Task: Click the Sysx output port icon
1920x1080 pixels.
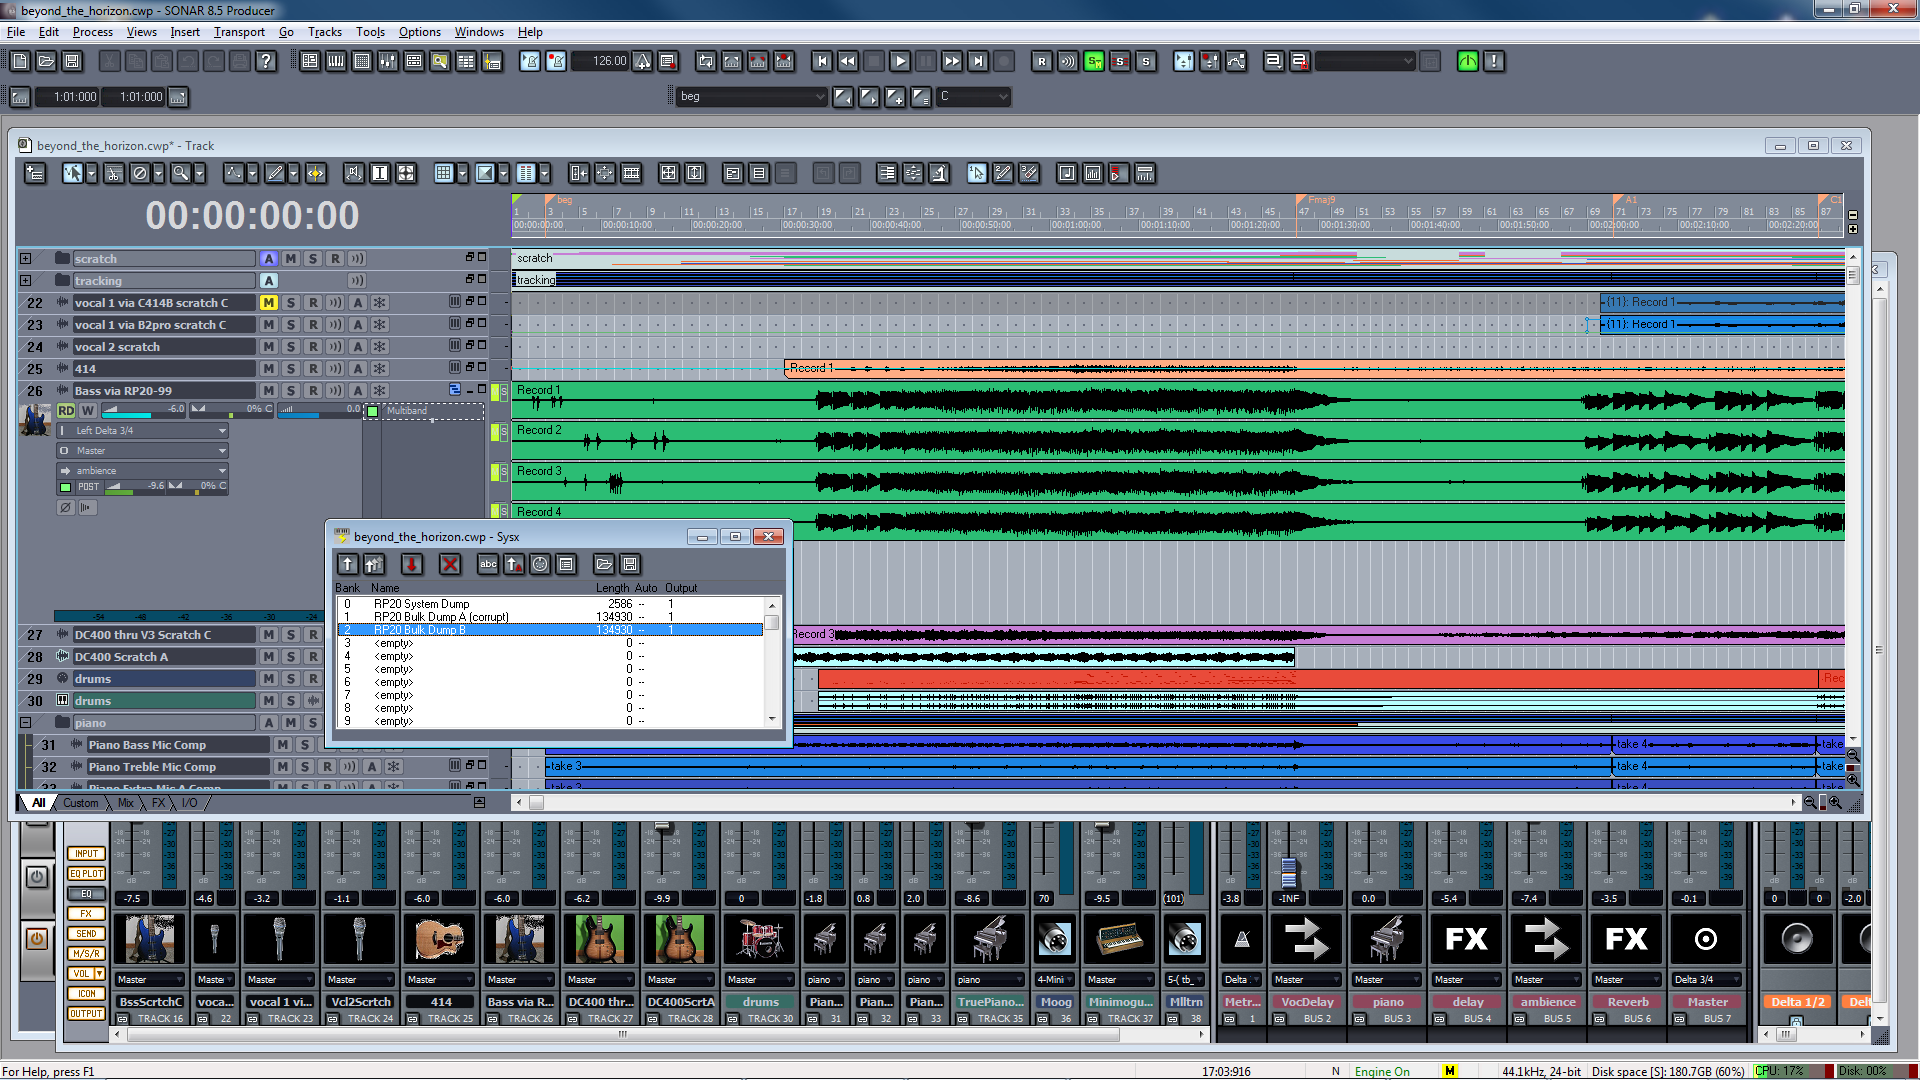Action: [540, 564]
